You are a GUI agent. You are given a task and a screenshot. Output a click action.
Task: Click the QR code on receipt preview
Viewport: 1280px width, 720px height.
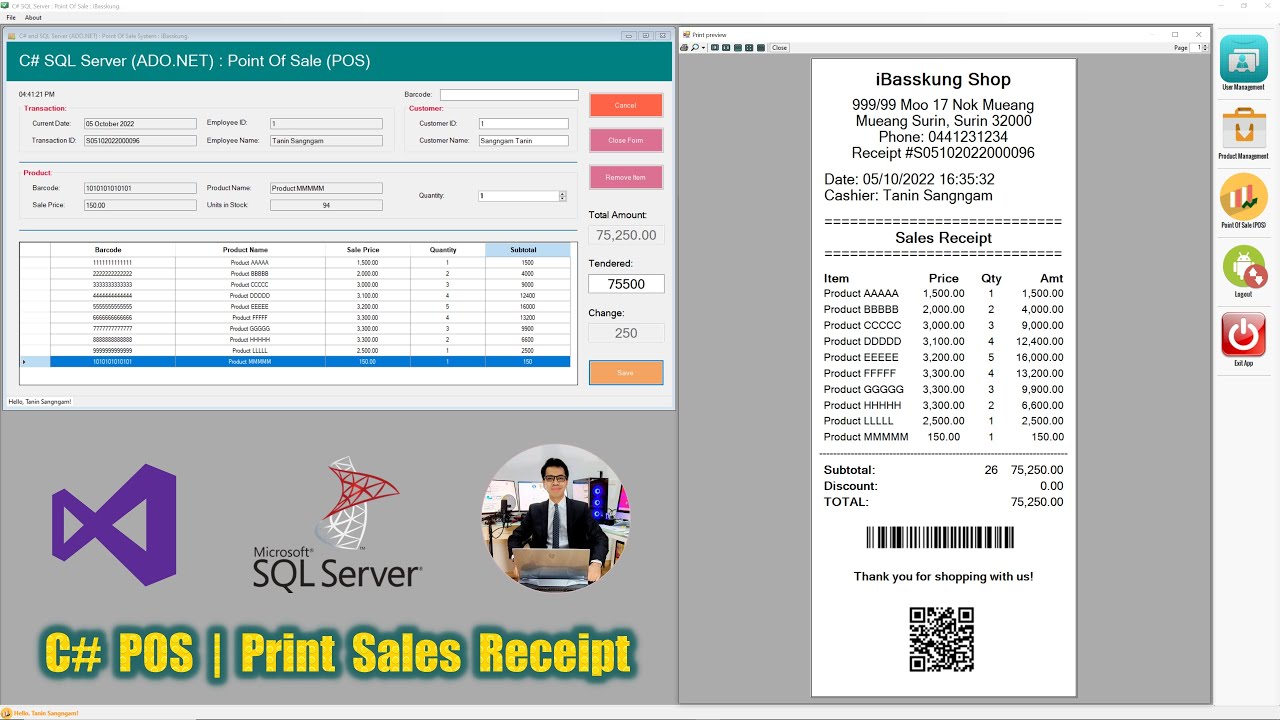(x=941, y=639)
